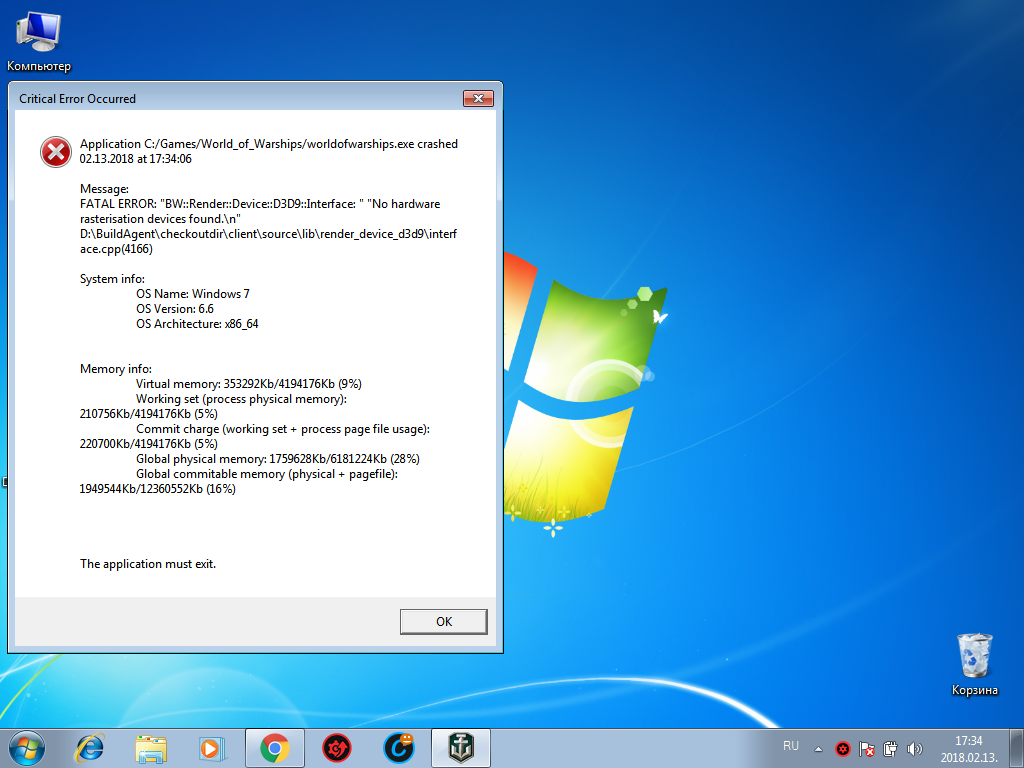
Task: Click the text "OS Architecture: x86_64"
Action: pos(197,324)
